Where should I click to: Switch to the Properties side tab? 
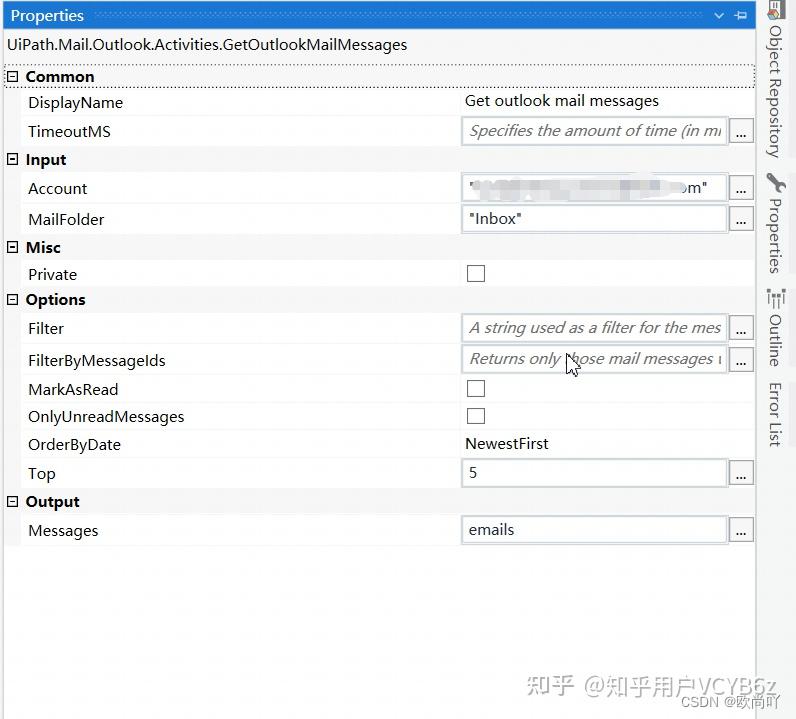(x=775, y=236)
